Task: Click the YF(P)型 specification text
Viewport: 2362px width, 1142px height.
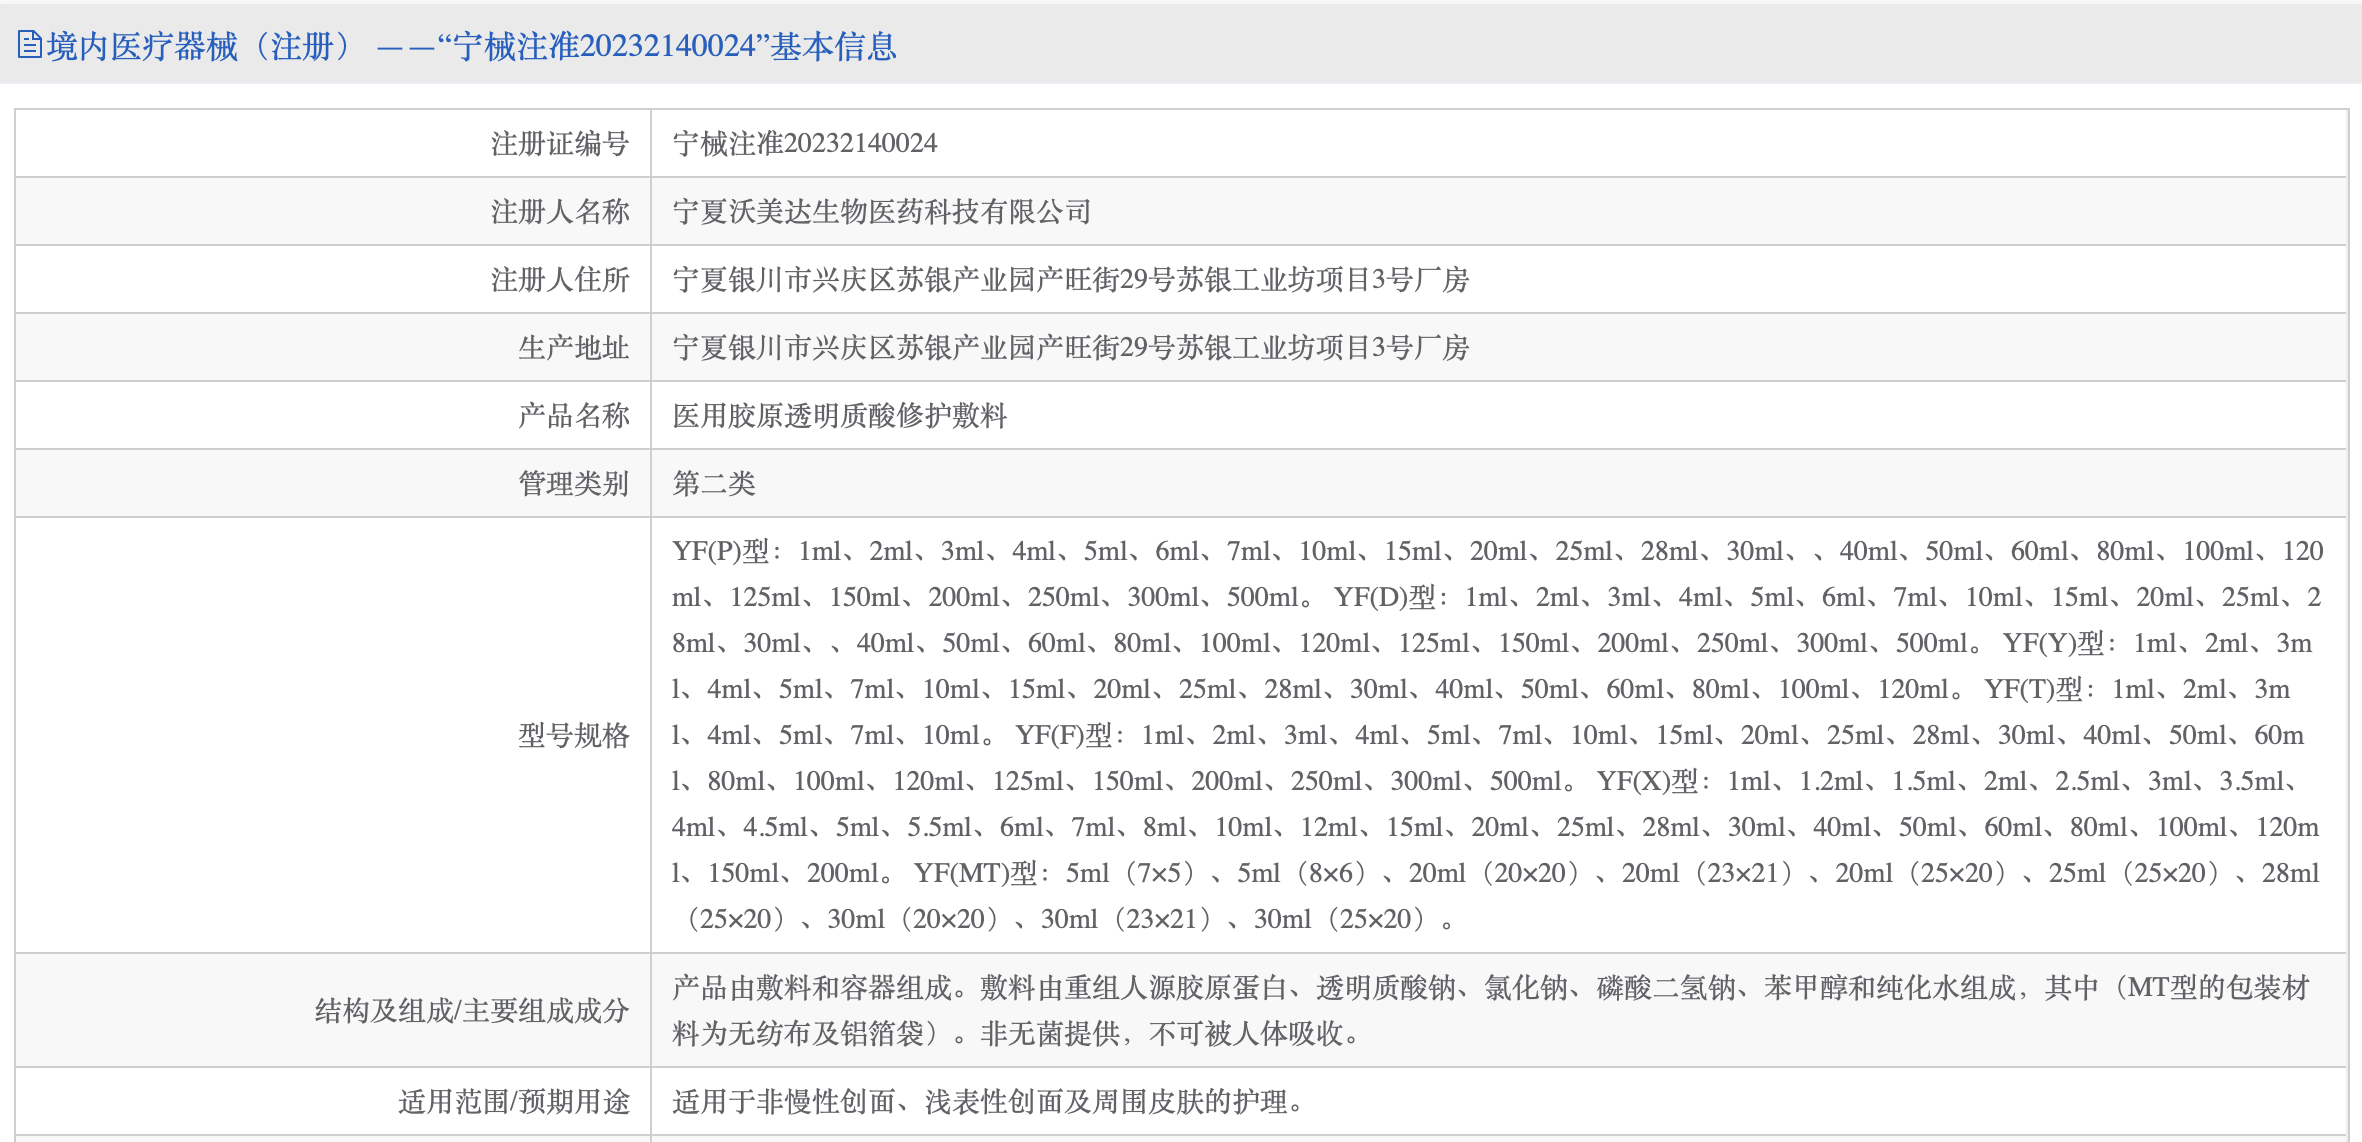Action: (720, 552)
